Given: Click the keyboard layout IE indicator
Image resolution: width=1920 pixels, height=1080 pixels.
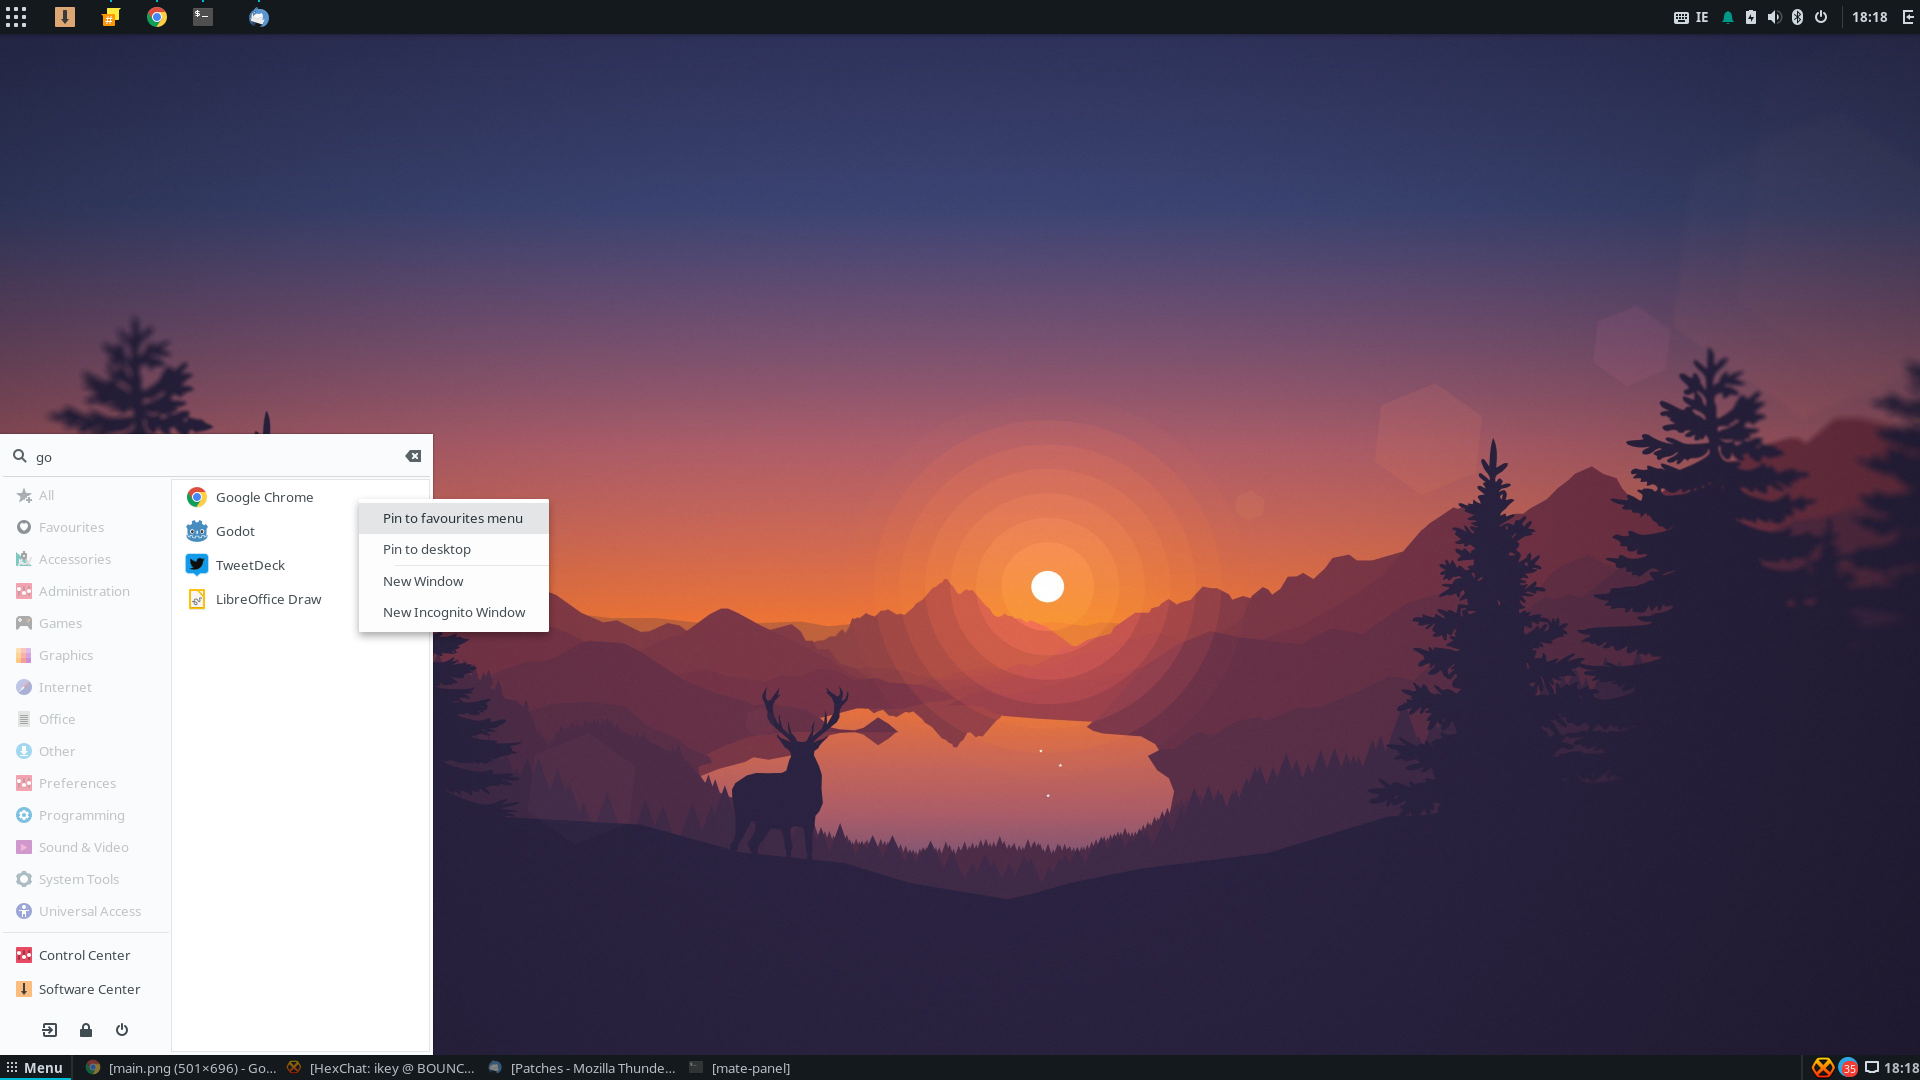Looking at the screenshot, I should click(1692, 17).
